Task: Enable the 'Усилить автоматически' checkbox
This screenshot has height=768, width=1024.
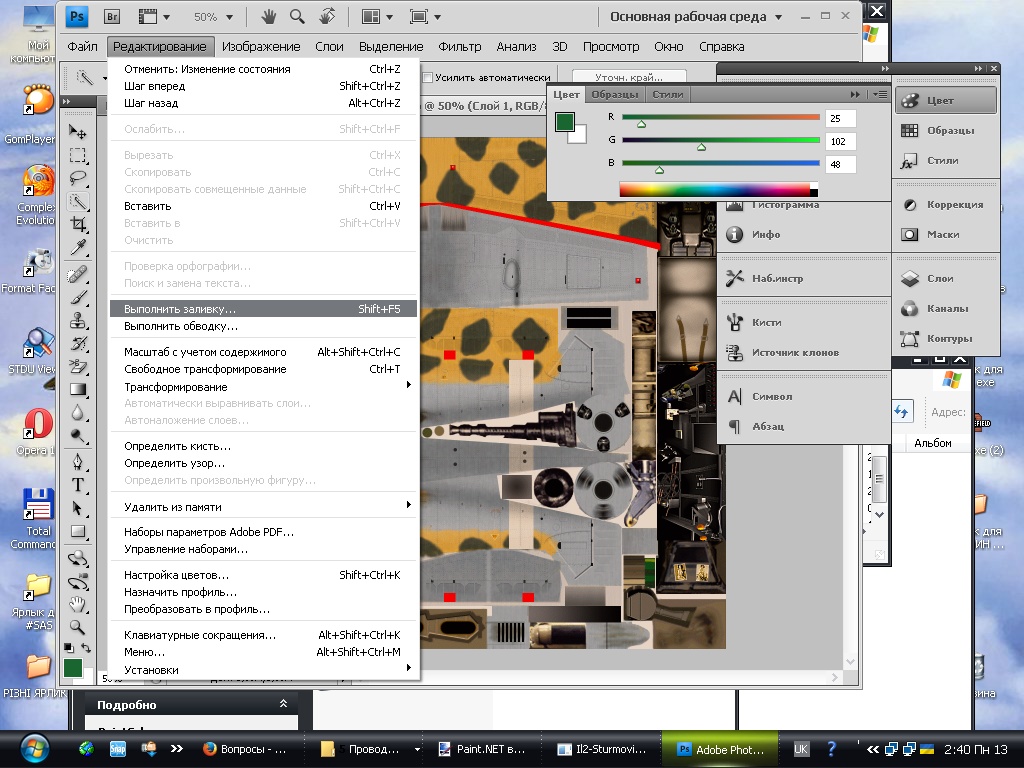Action: coord(429,78)
